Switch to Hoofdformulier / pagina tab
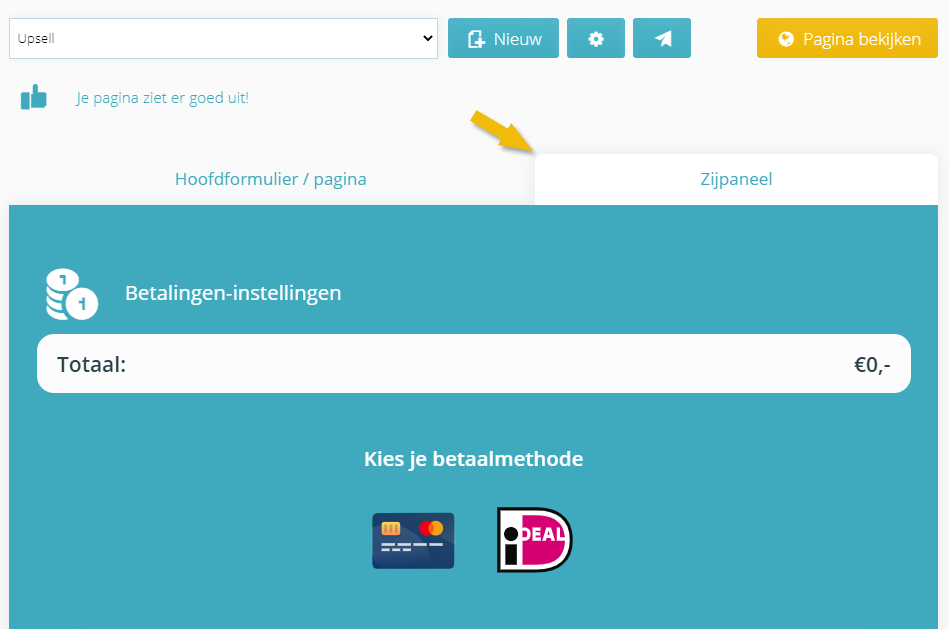 [271, 179]
